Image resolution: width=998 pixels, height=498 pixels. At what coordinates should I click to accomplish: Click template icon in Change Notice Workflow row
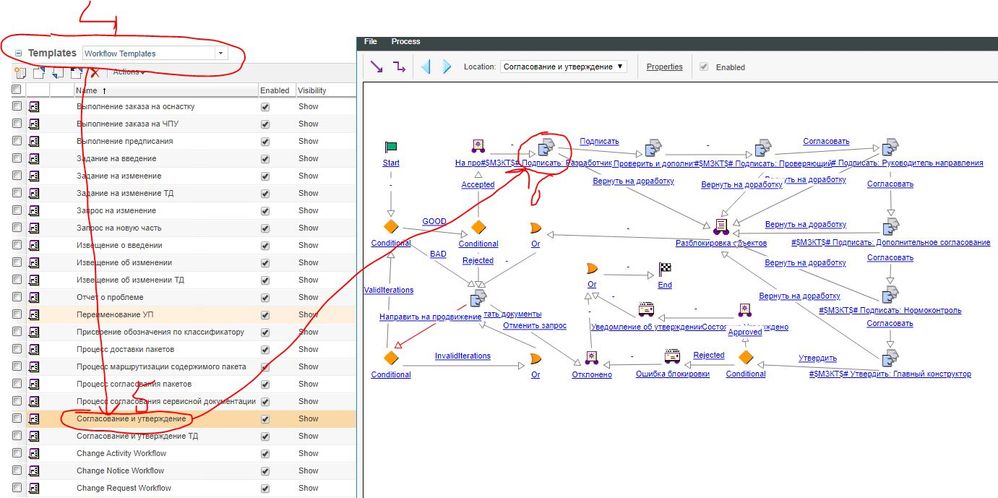click(34, 471)
